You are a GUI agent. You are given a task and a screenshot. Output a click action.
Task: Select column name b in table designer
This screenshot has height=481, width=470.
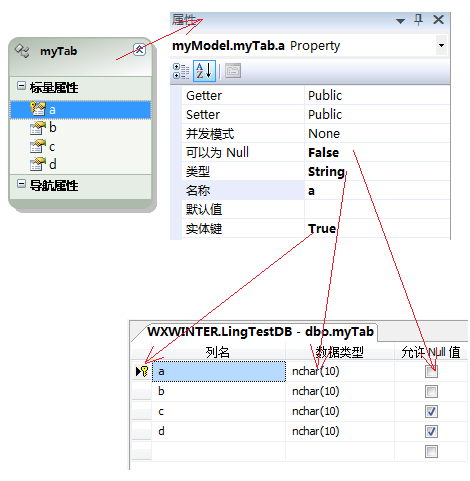(x=219, y=391)
